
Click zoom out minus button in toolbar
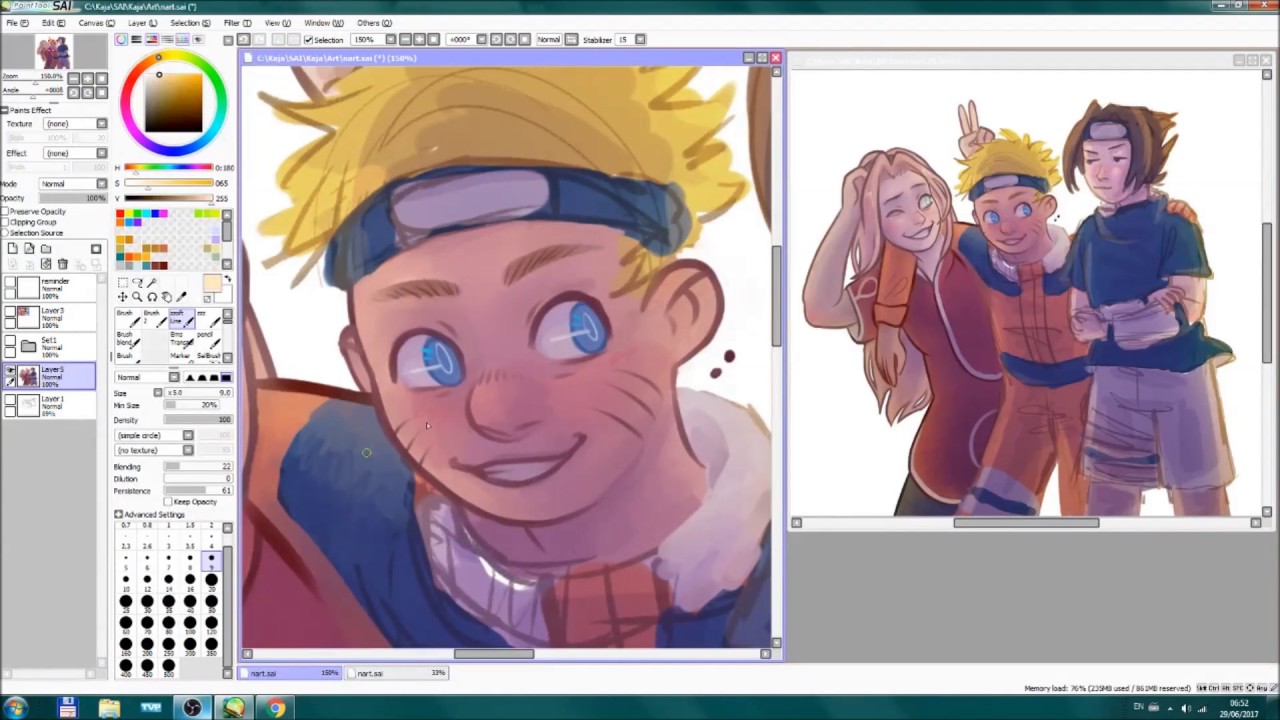pos(405,39)
